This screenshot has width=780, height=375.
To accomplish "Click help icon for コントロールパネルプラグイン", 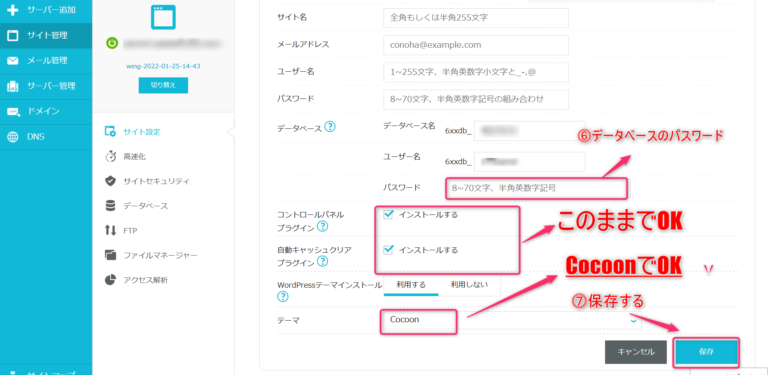I will pos(322,227).
